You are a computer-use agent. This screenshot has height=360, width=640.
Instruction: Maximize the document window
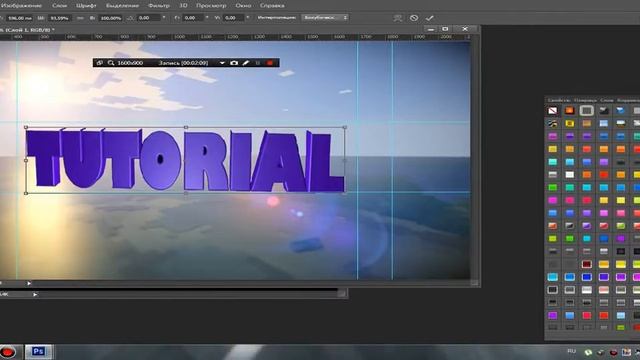pyautogui.click(x=445, y=29)
